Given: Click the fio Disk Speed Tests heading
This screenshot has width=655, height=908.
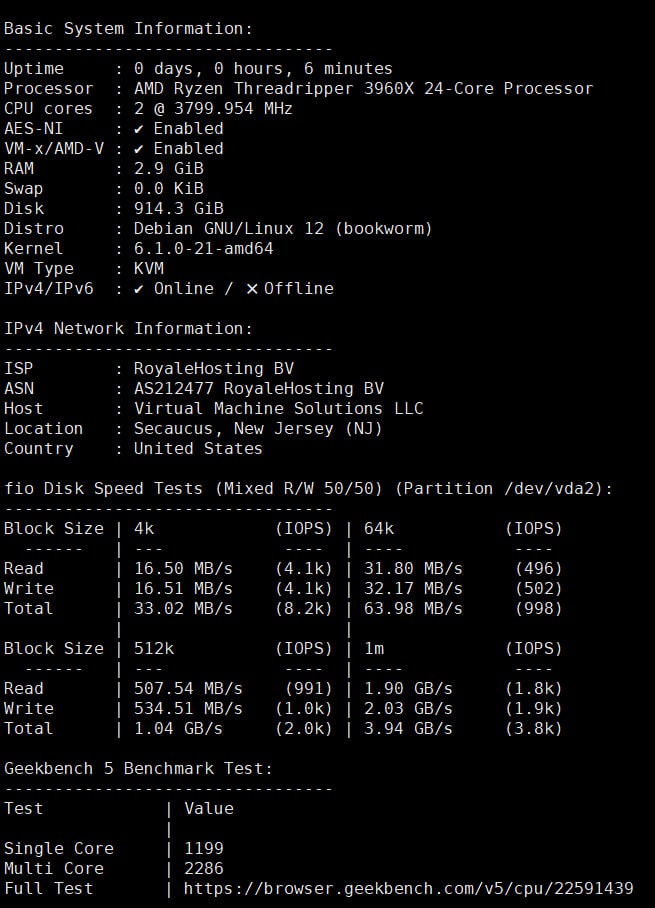Looking at the screenshot, I should 308,488.
